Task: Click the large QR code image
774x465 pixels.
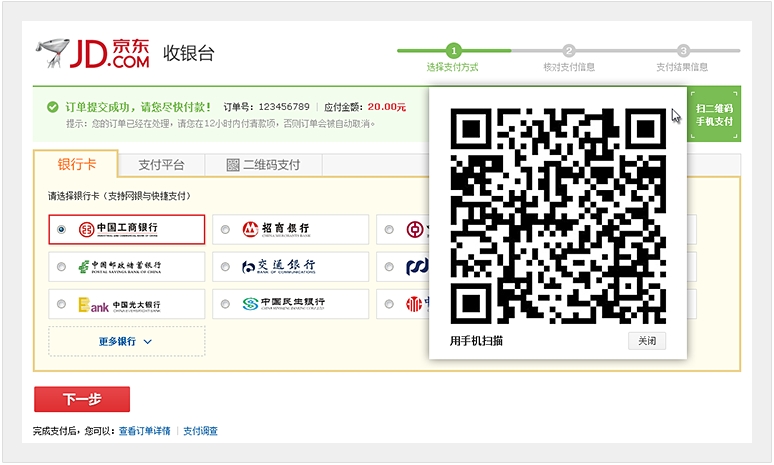Action: tap(558, 216)
